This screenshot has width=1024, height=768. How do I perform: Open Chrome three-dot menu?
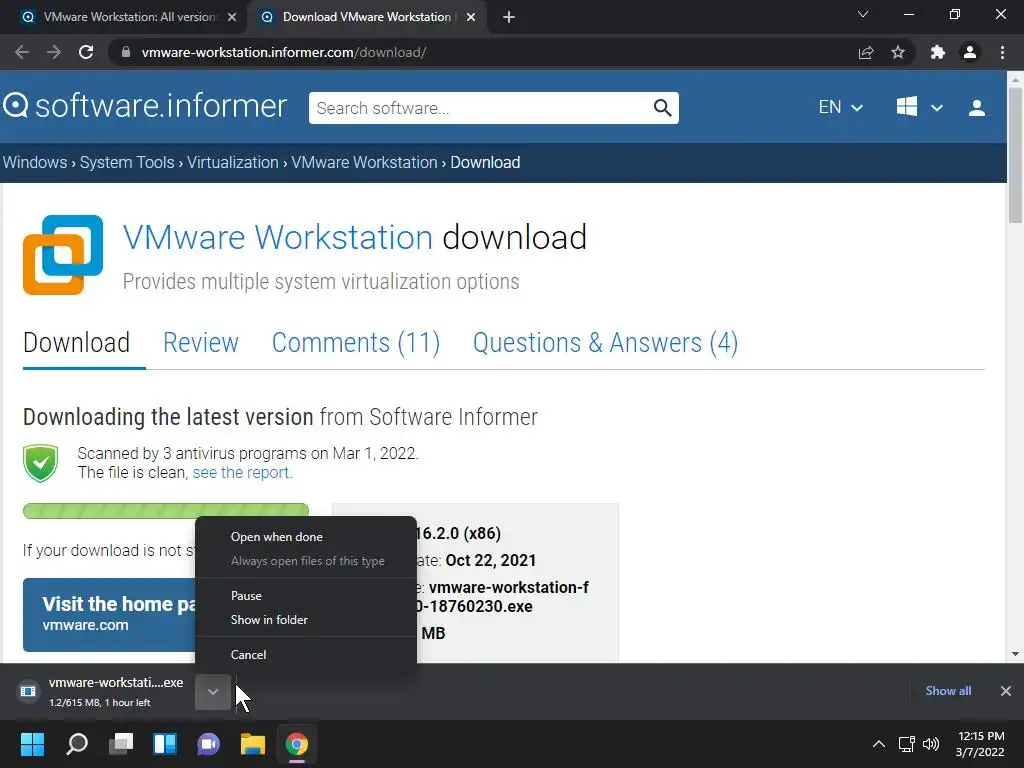click(x=1002, y=52)
